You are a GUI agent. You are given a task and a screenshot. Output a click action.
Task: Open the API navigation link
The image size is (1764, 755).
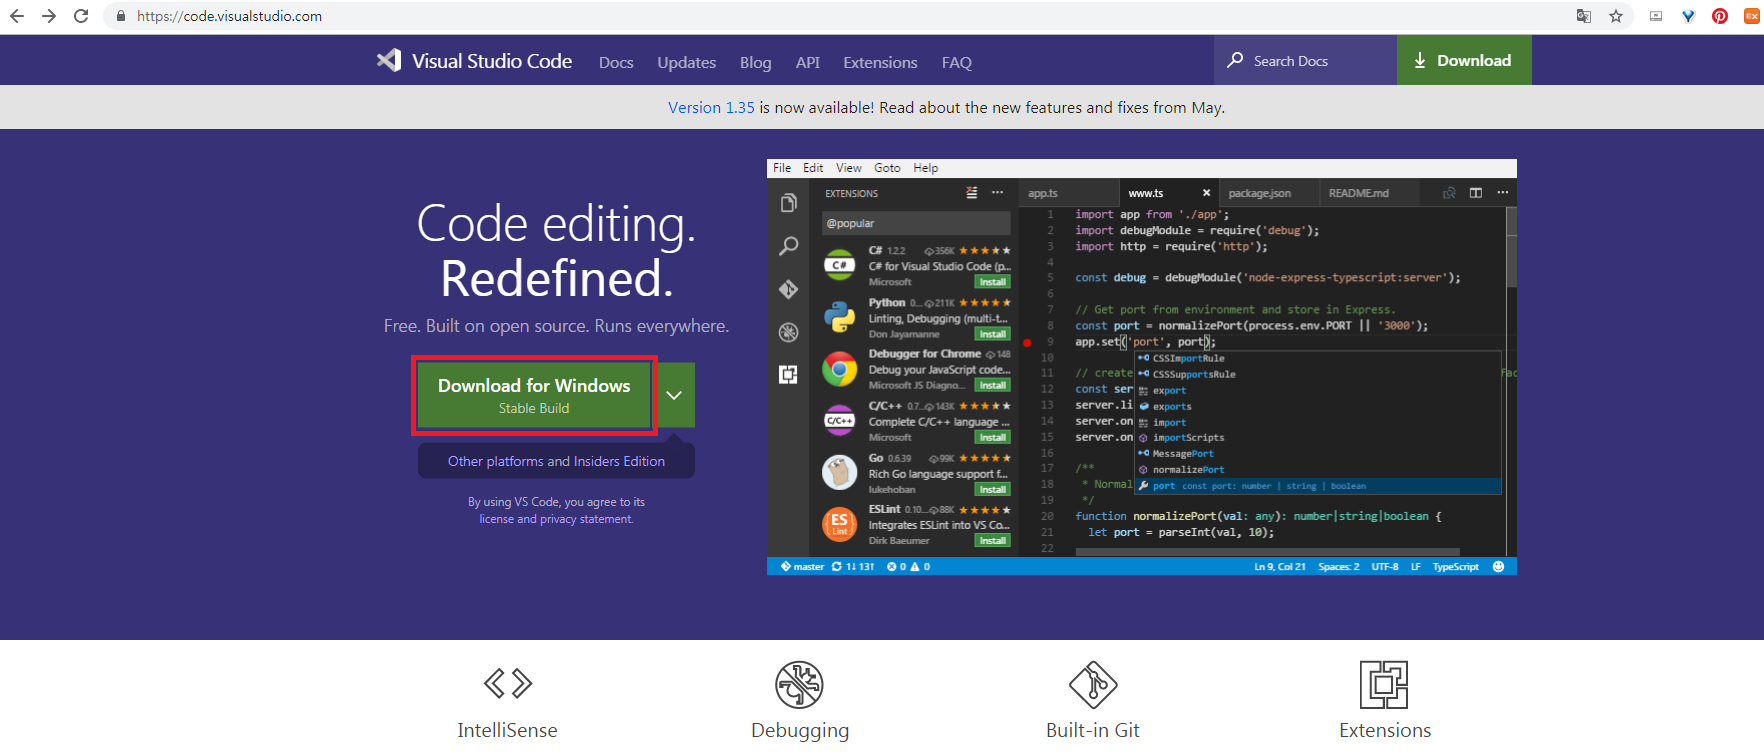pos(808,62)
